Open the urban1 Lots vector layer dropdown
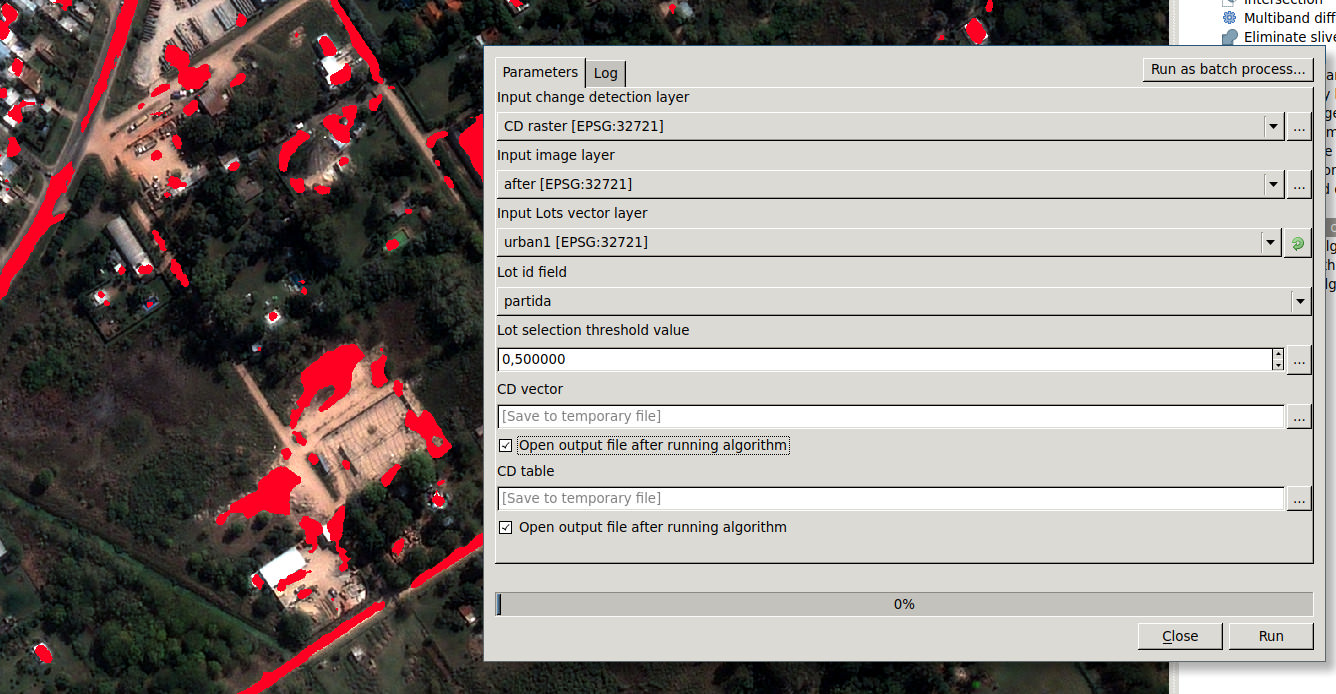The image size is (1336, 694). [x=1271, y=242]
